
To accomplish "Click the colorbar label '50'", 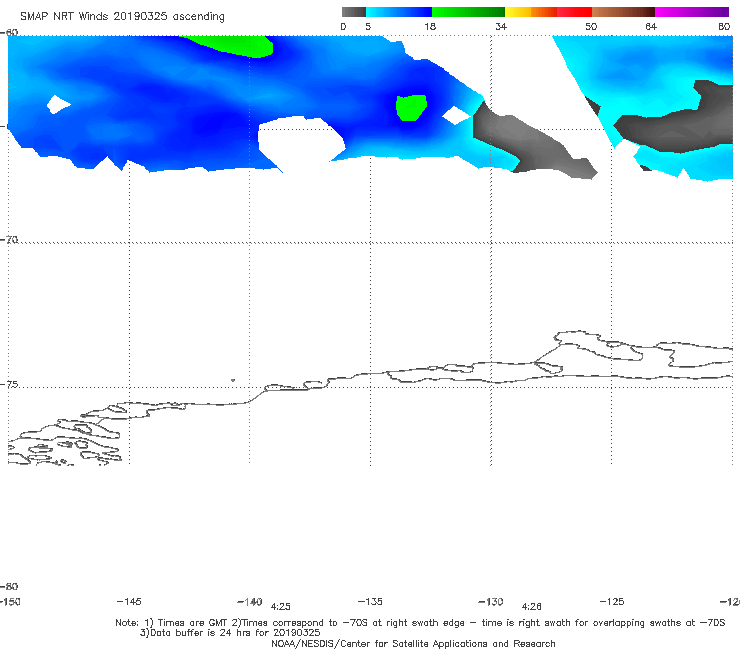I will [591, 26].
